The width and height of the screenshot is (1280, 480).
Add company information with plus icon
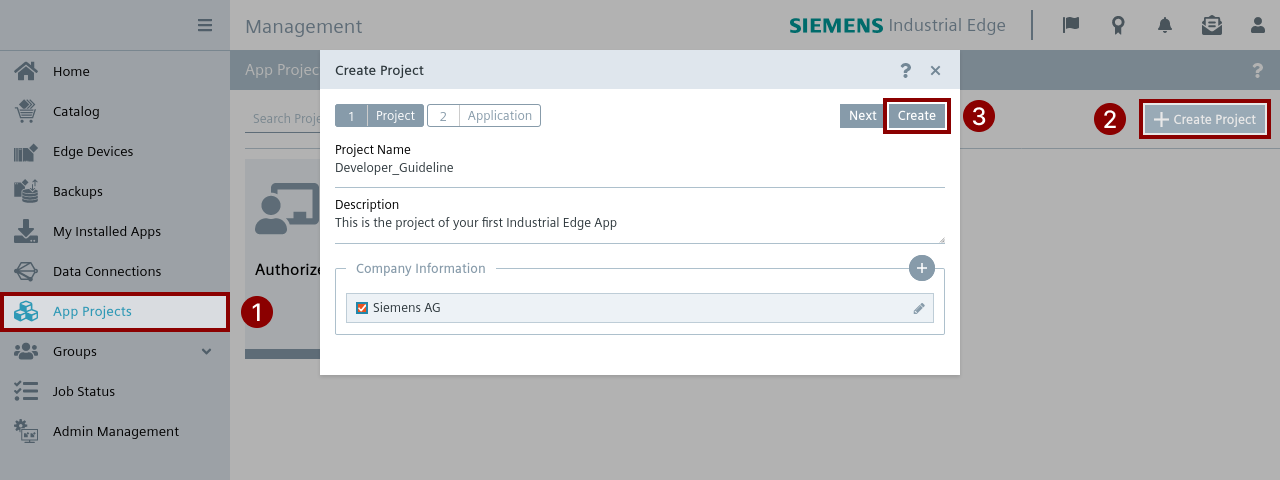(x=921, y=268)
